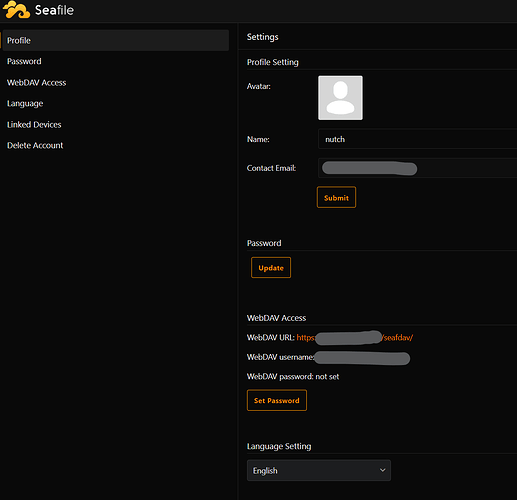Click 'Language Setting' section heading
The image size is (517, 500).
pyautogui.click(x=279, y=446)
